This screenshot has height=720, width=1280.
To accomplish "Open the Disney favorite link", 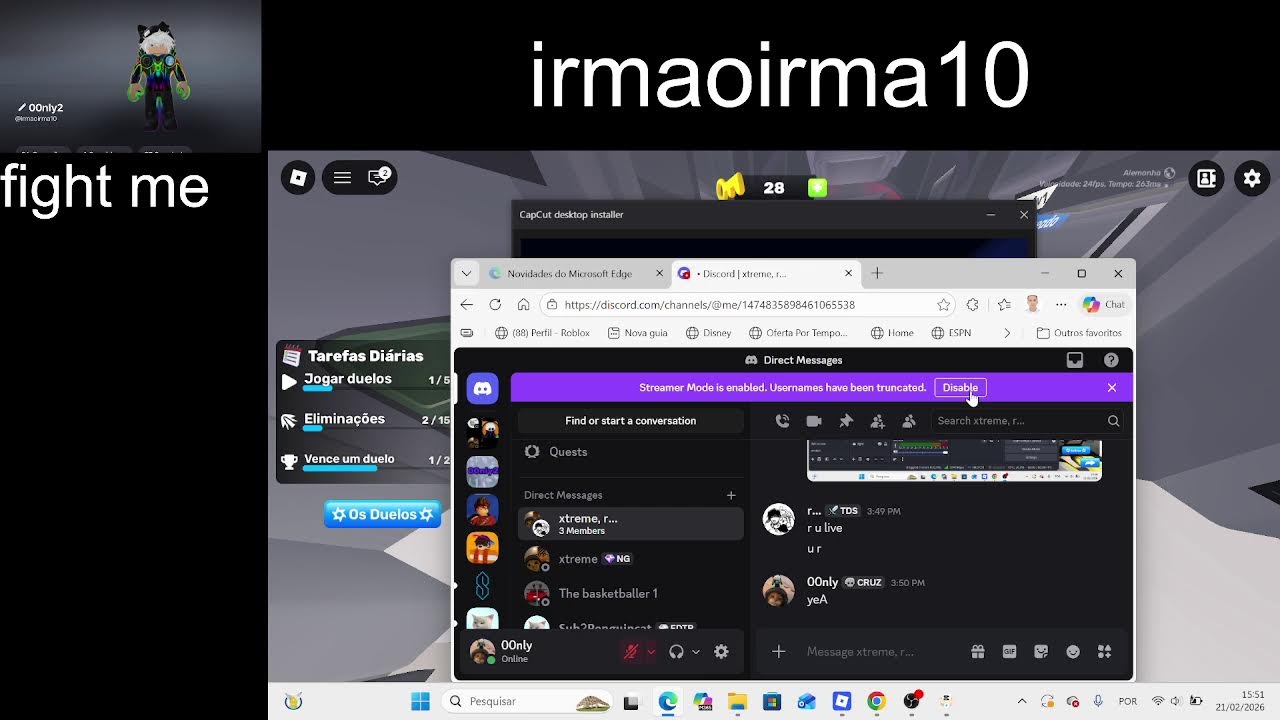I will 711,333.
